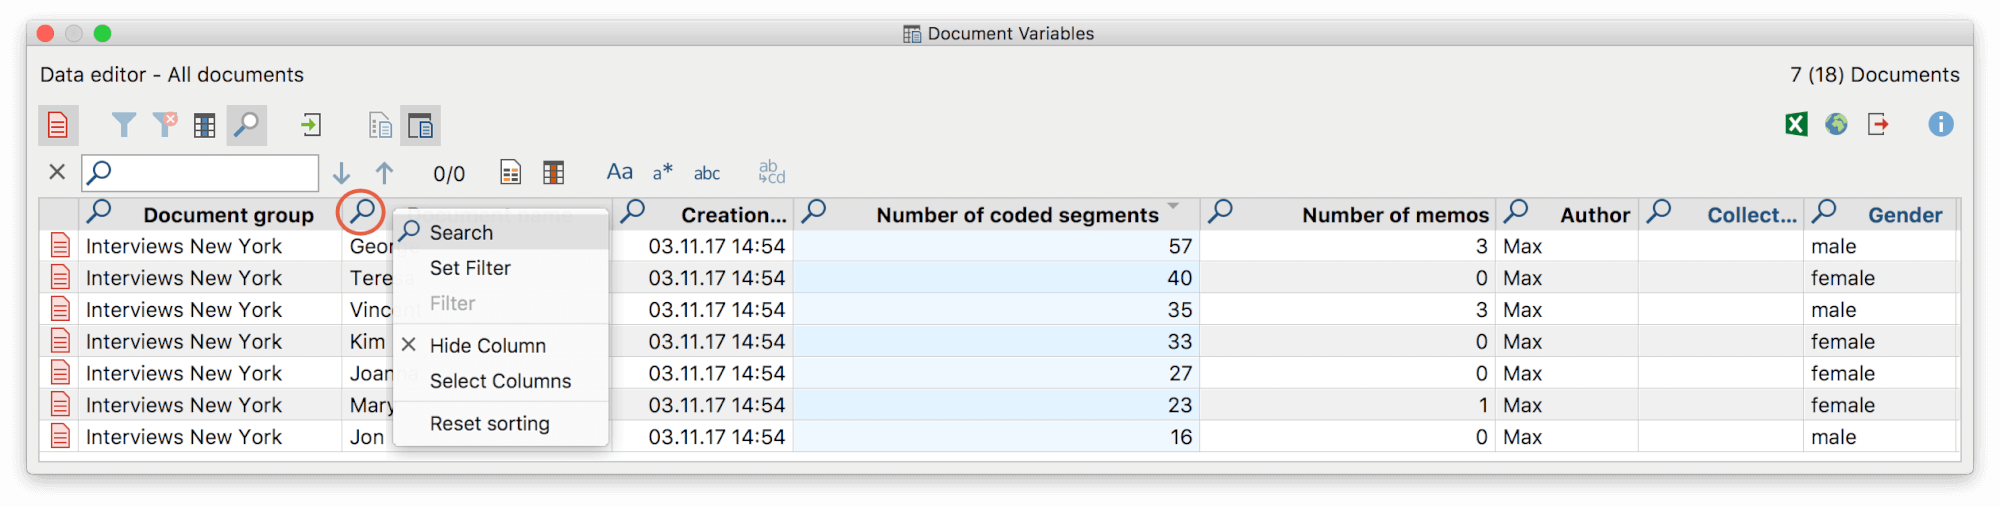Toggle case sensitivity with the Aa option
Screen dimensions: 2000x507
click(619, 172)
